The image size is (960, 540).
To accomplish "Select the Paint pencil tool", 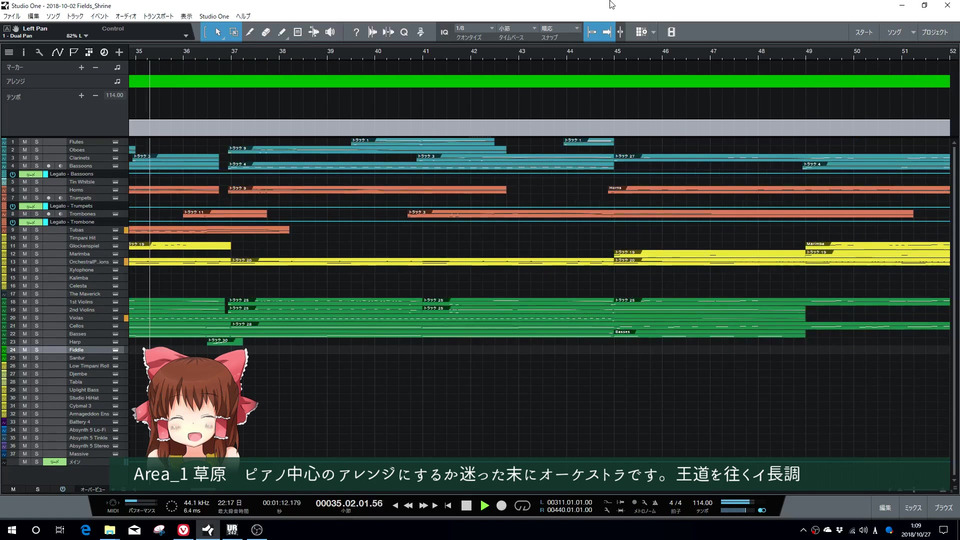I will point(282,32).
